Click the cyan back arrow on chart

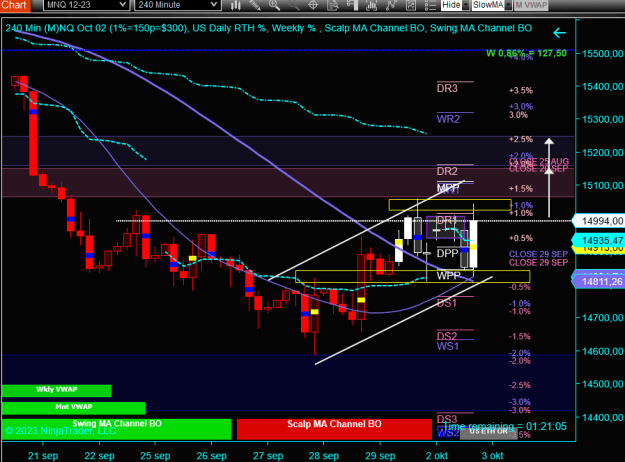(559, 33)
